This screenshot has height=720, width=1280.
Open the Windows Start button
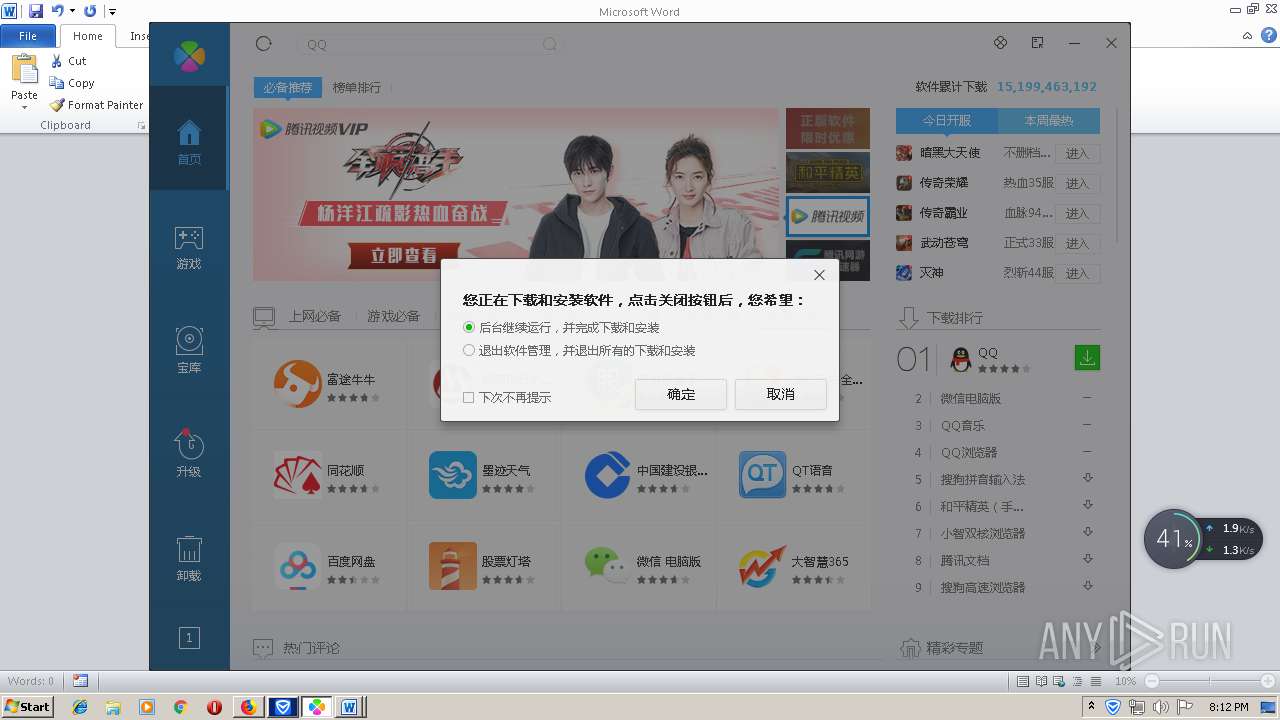pos(28,707)
